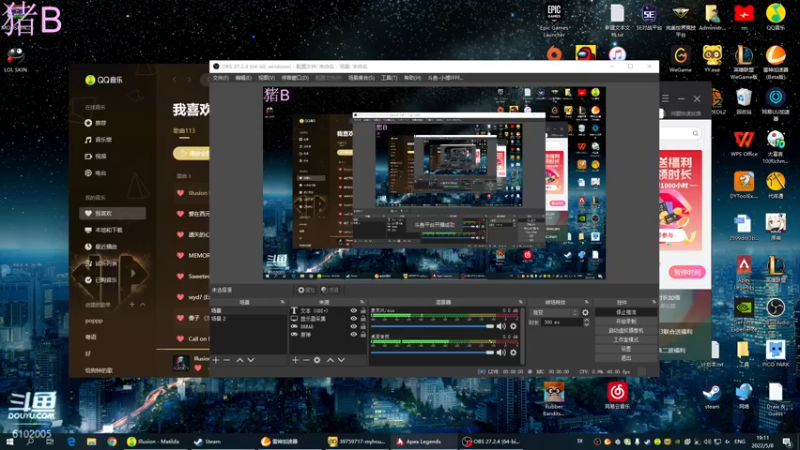Hide the 文本 (GDI+) source with its eye icon

point(353,310)
